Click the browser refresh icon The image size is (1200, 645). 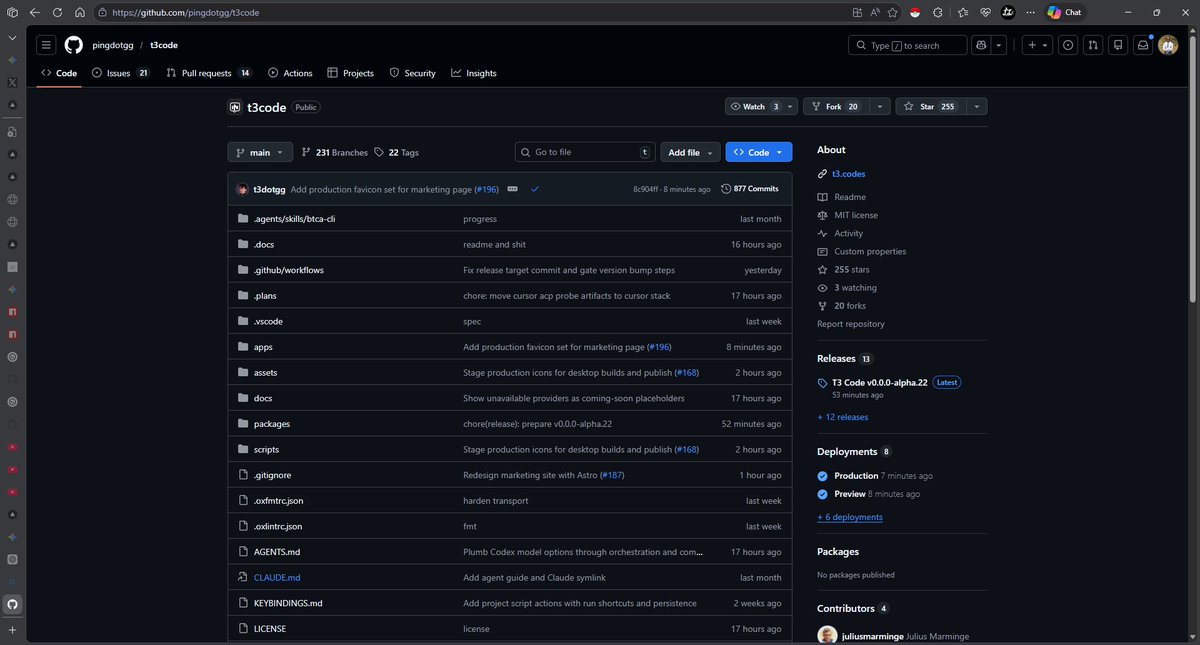tap(57, 12)
